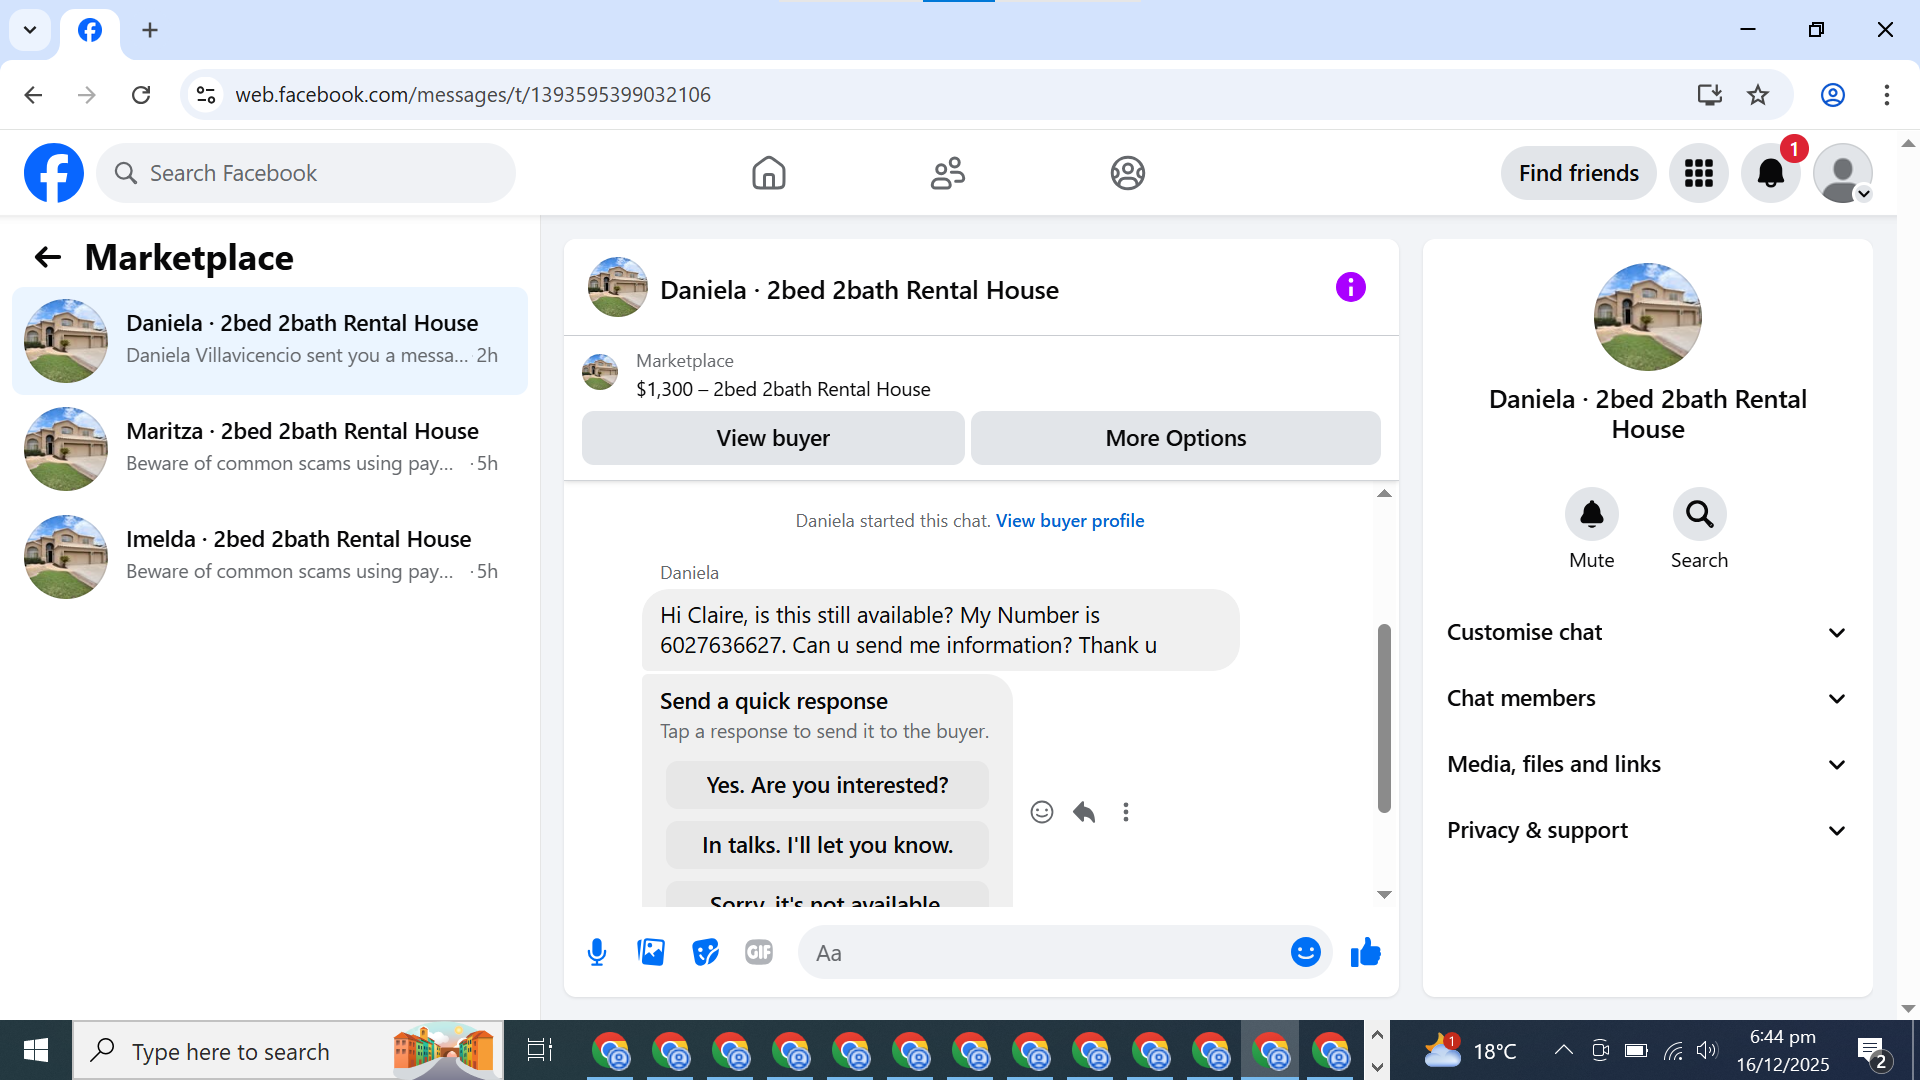Viewport: 1920px width, 1080px height.
Task: Click the chat scrollbar thumb
Action: (x=1384, y=718)
